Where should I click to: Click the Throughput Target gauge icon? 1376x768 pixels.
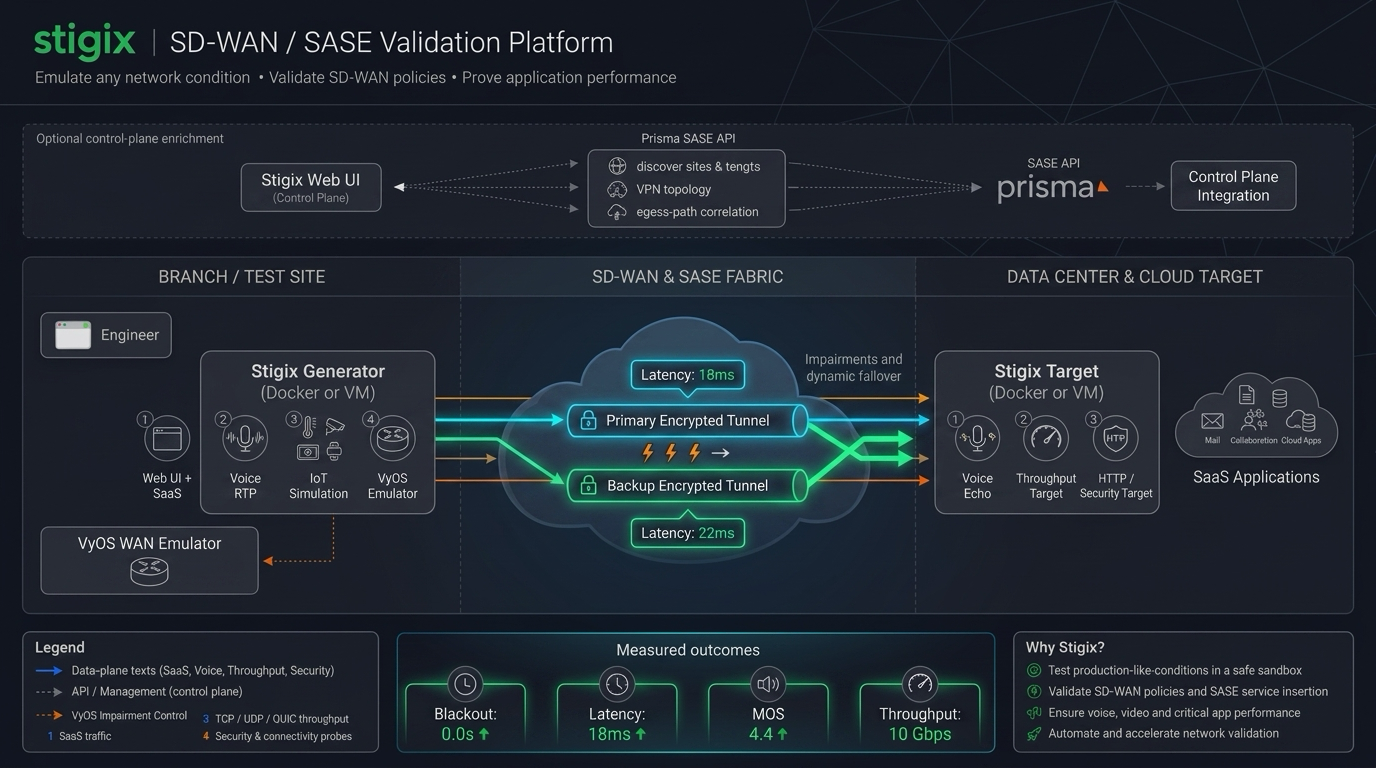pos(1046,438)
